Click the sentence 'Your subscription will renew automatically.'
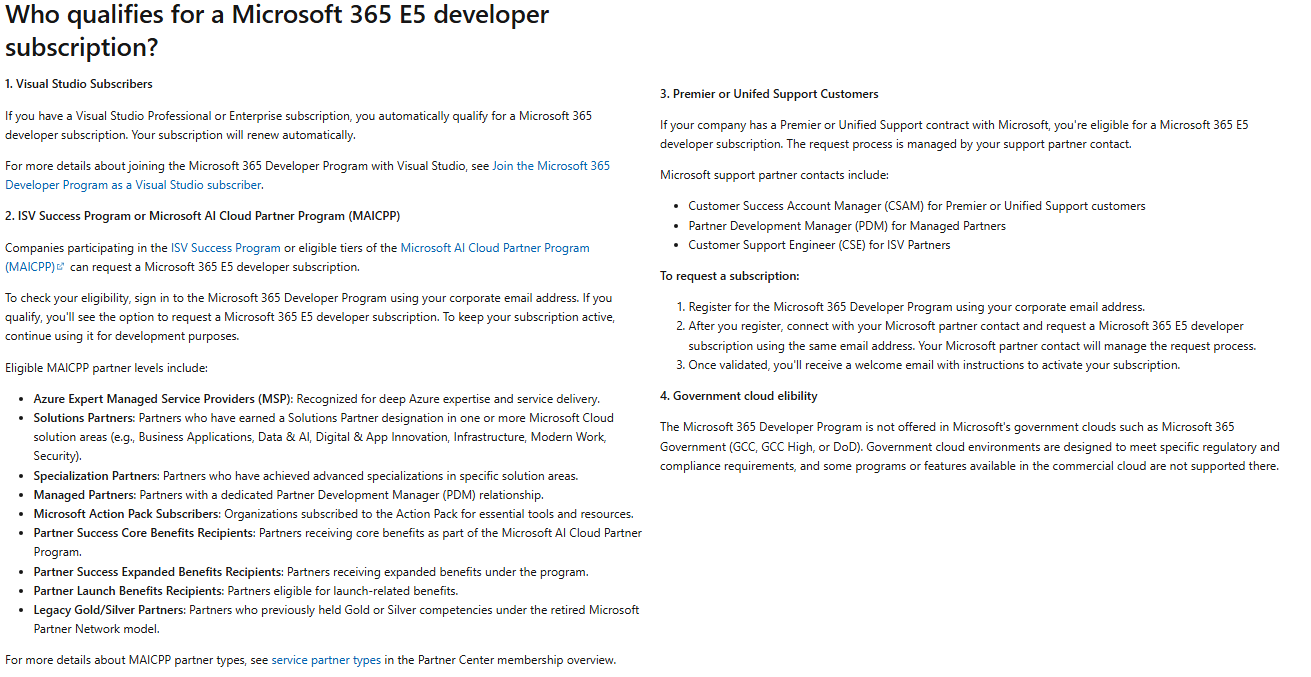The width and height of the screenshot is (1311, 677). pyautogui.click(x=241, y=135)
